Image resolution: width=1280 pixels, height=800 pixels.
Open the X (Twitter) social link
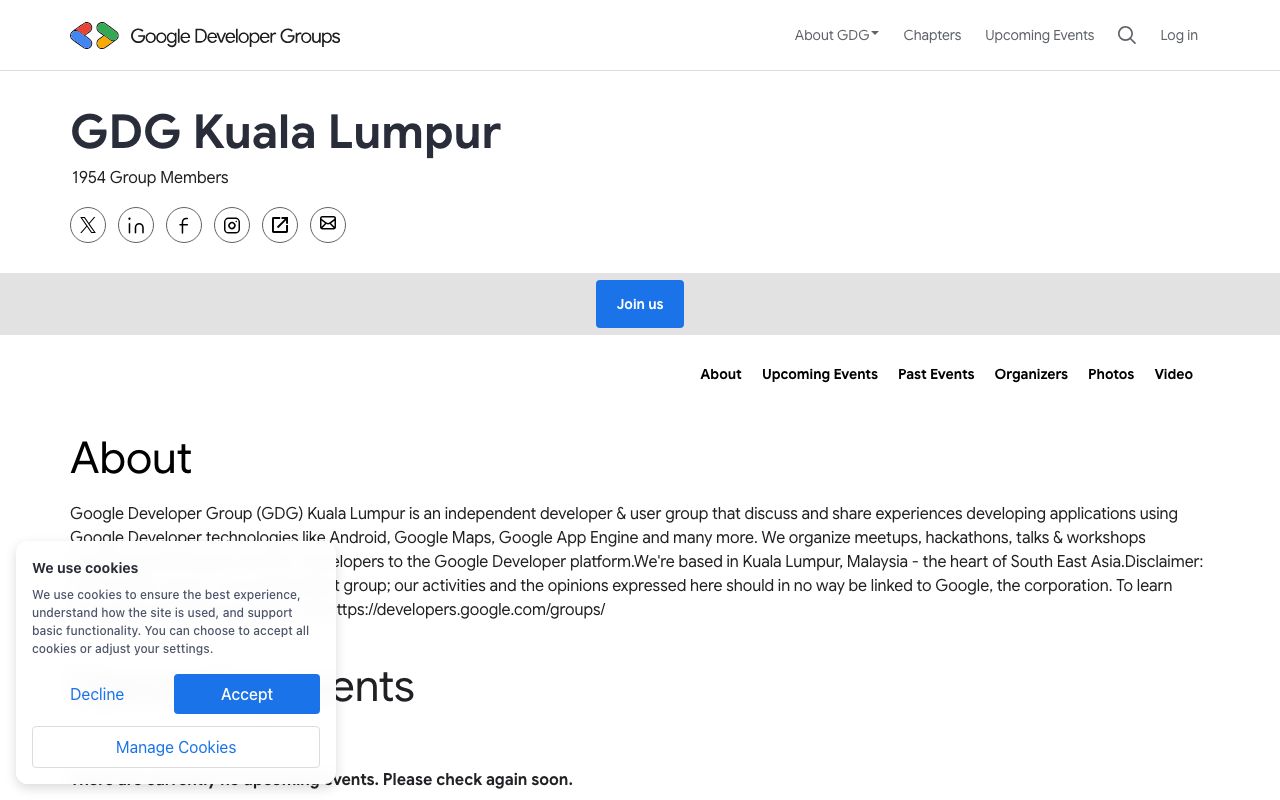pos(88,225)
